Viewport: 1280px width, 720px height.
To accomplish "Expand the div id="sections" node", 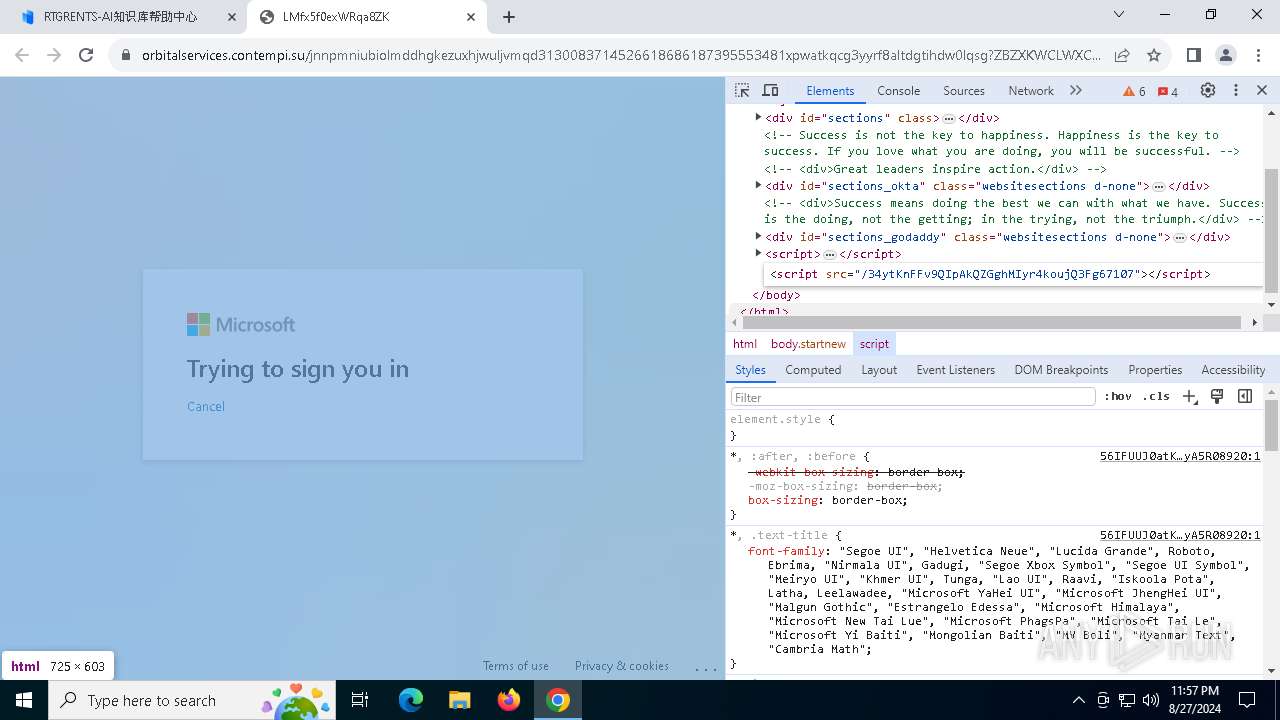I will coord(758,117).
